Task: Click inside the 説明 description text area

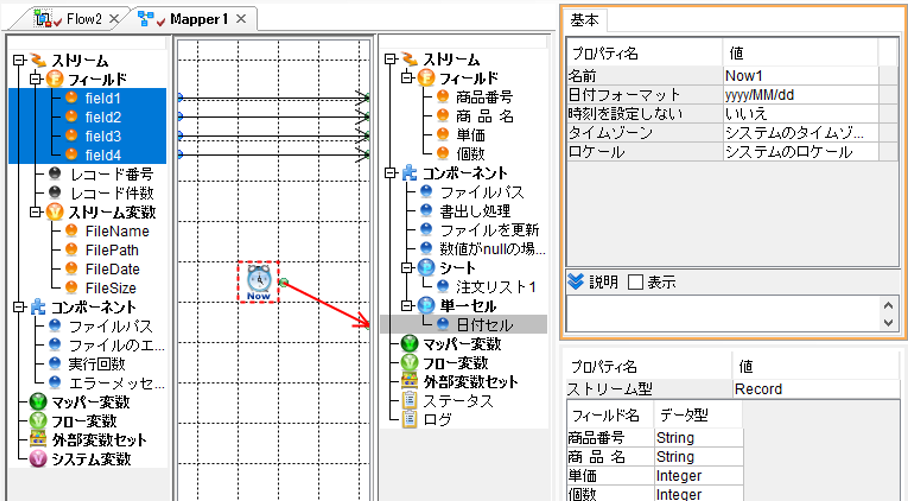Action: 724,313
